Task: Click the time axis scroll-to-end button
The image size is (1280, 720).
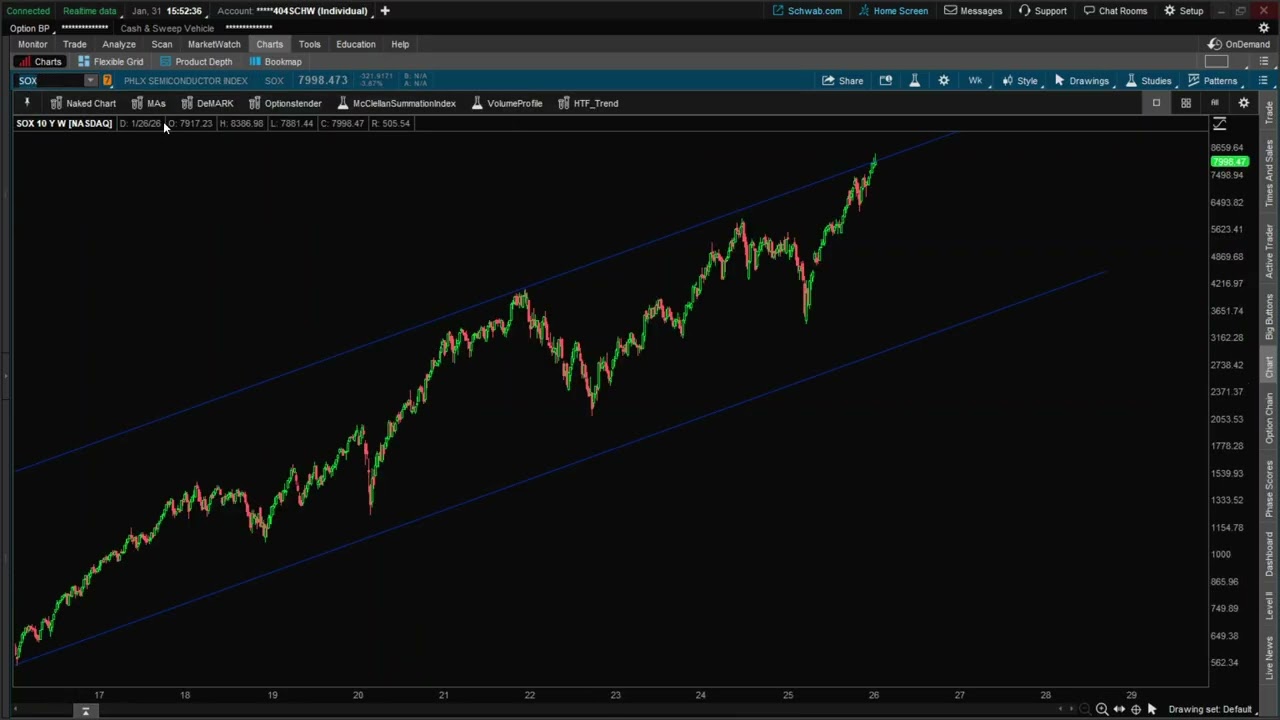Action: pyautogui.click(x=85, y=711)
